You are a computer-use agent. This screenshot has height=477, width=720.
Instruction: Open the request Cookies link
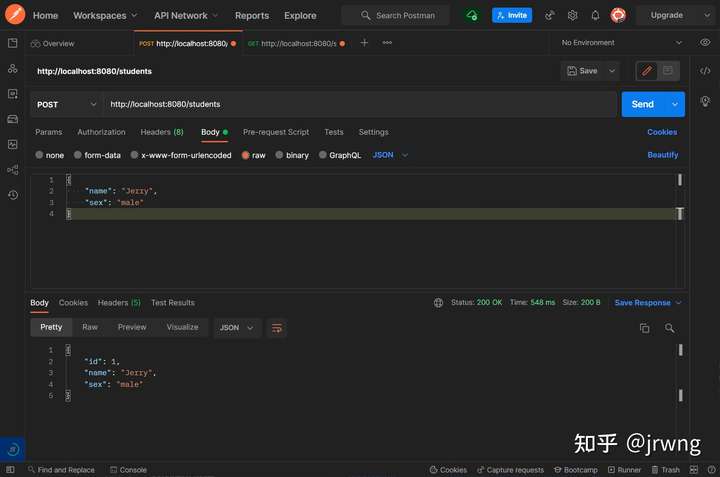[x=662, y=132]
